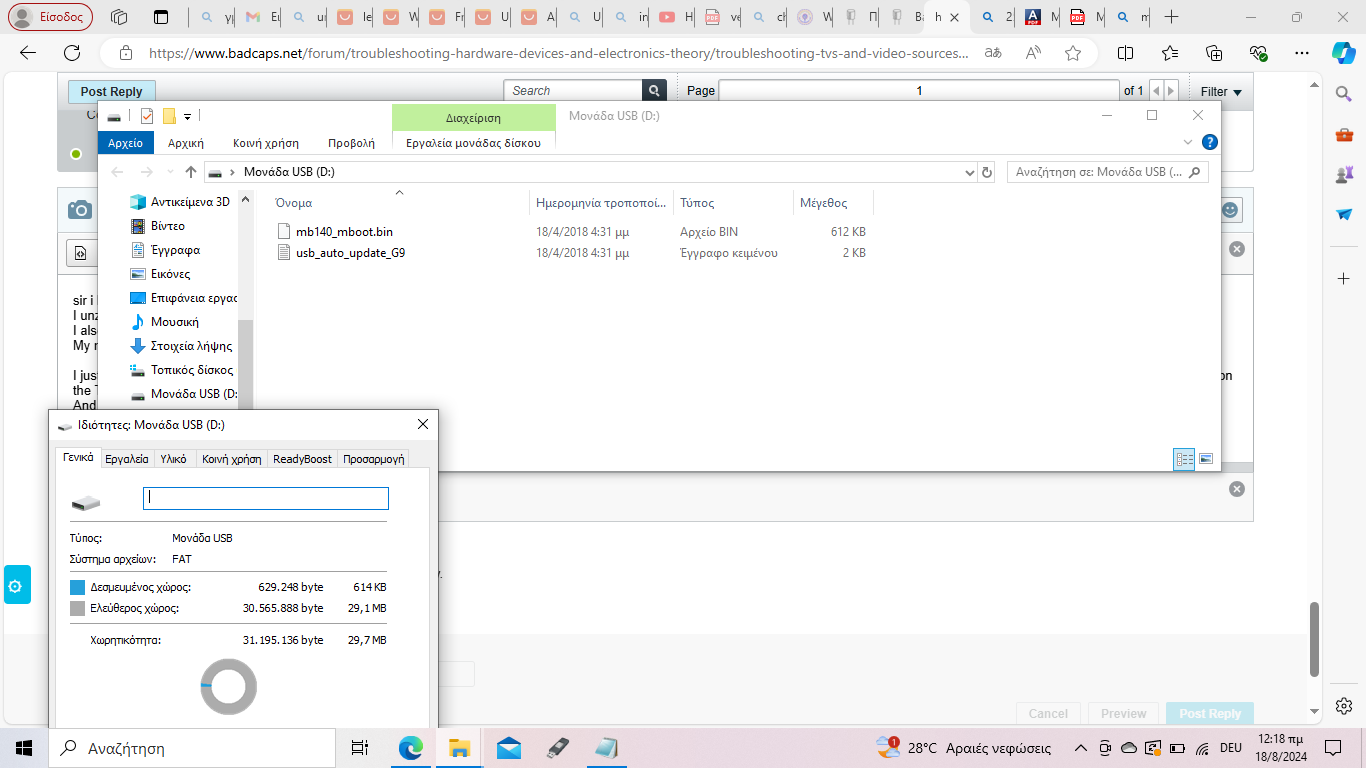Open the Προβολή ribbon tab
Image resolution: width=1366 pixels, height=768 pixels.
tap(351, 143)
